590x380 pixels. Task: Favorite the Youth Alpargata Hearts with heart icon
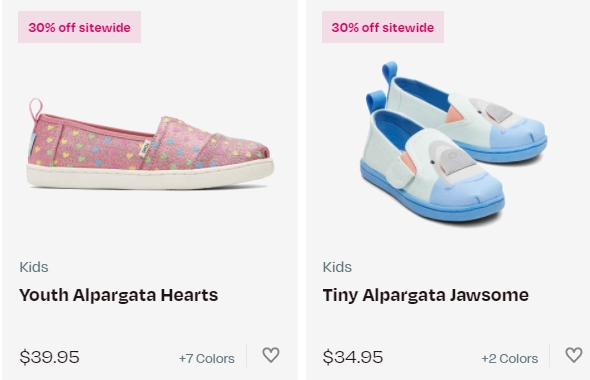(x=271, y=355)
